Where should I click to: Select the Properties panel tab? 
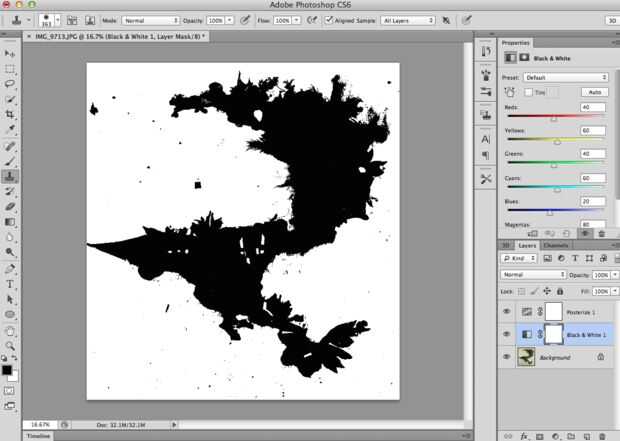coord(516,43)
